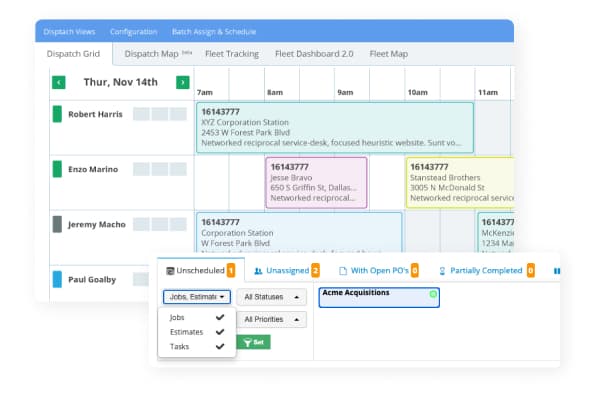Click the With Open PO's document icon

(x=342, y=270)
